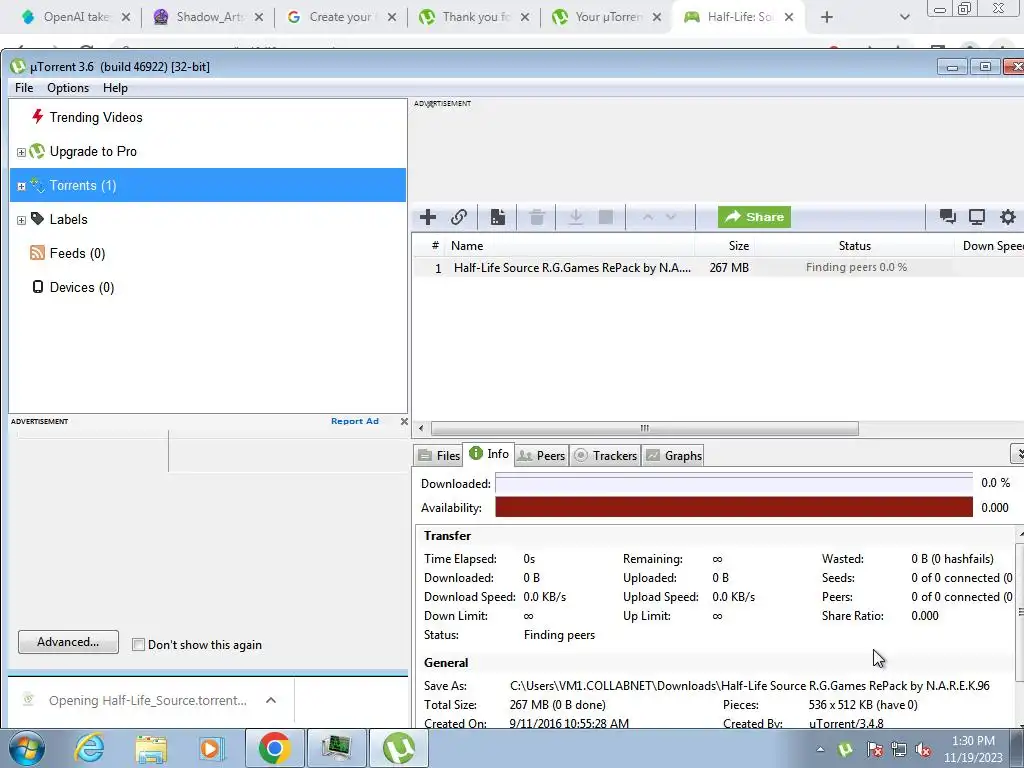Open new browser tab plus button

point(827,17)
